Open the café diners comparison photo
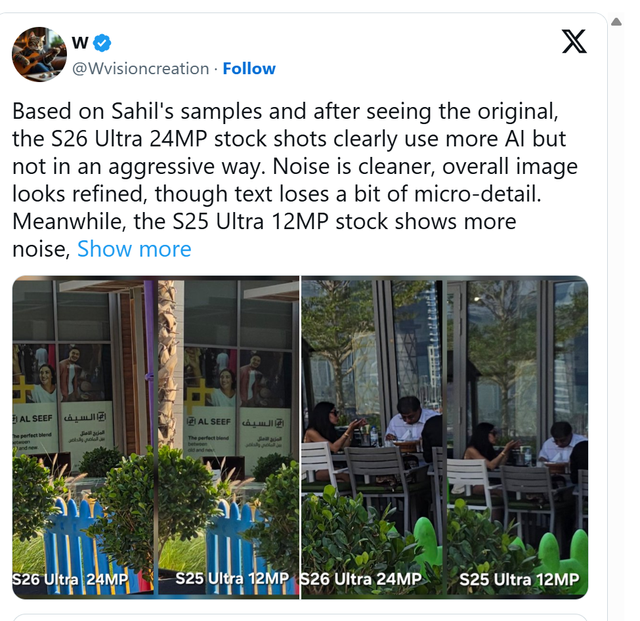 coord(444,436)
